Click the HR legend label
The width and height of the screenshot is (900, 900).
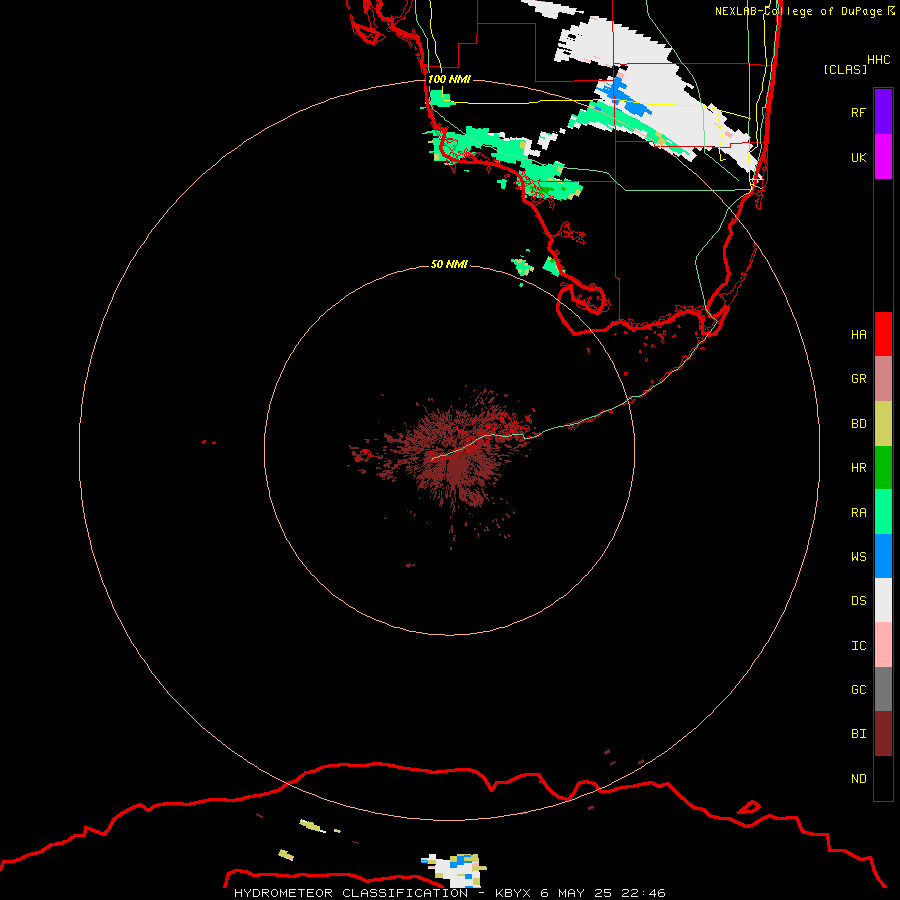click(x=858, y=468)
